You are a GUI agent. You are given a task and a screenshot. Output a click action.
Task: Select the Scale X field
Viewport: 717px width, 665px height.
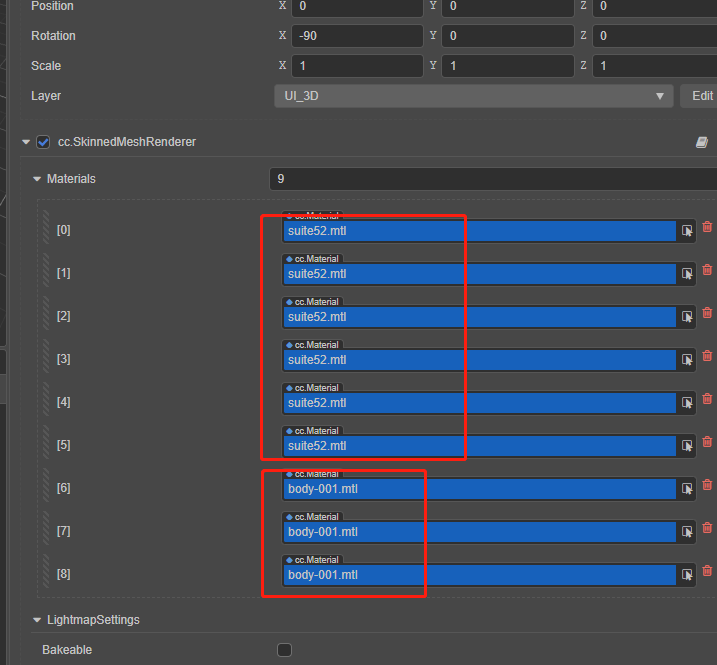(357, 66)
